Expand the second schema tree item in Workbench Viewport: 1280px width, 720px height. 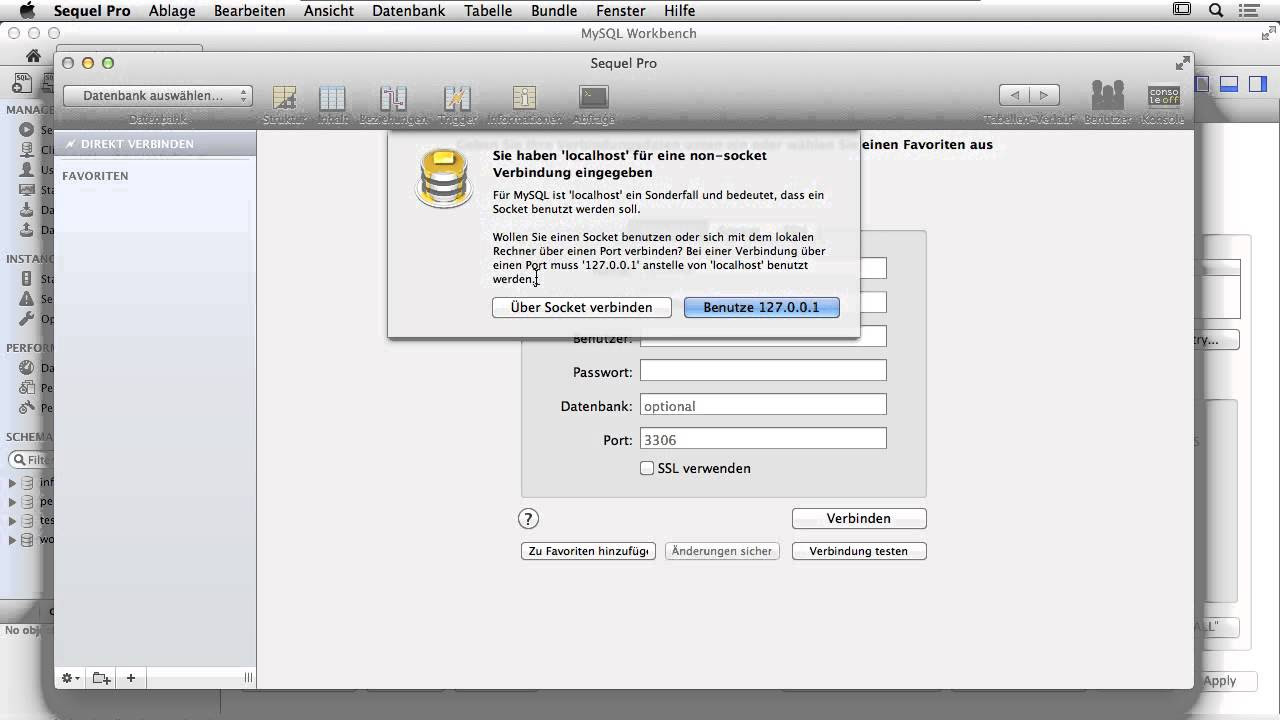pos(12,502)
